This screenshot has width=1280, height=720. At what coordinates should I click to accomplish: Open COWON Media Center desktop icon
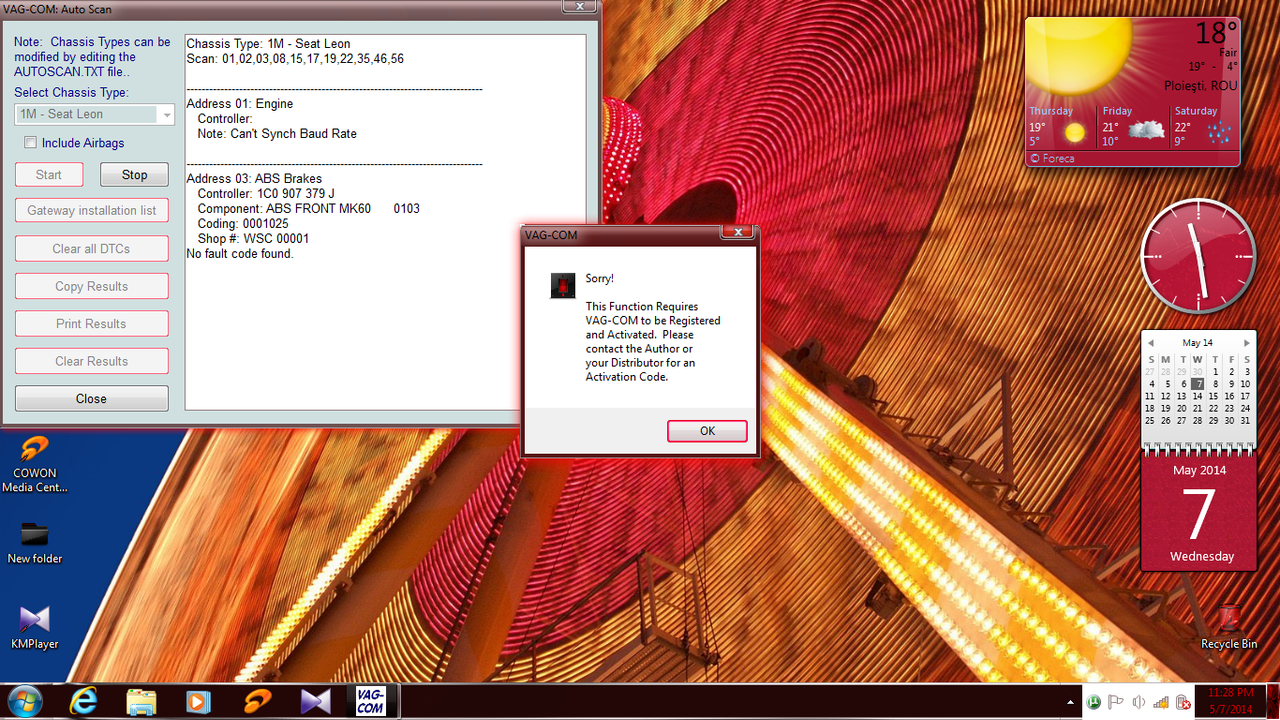[x=35, y=465]
